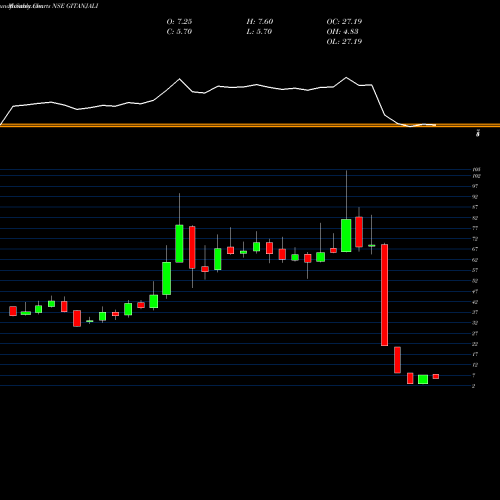Click the 'OH: 4.83' reading
The height and width of the screenshot is (500, 500).
point(342,32)
